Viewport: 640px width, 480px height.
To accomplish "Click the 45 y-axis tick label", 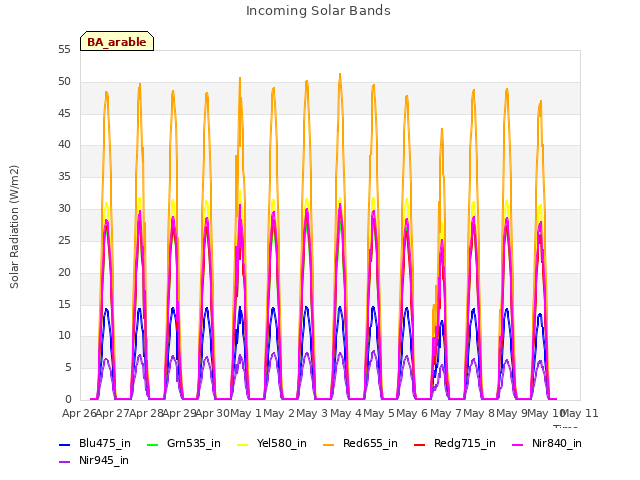I will (64, 113).
